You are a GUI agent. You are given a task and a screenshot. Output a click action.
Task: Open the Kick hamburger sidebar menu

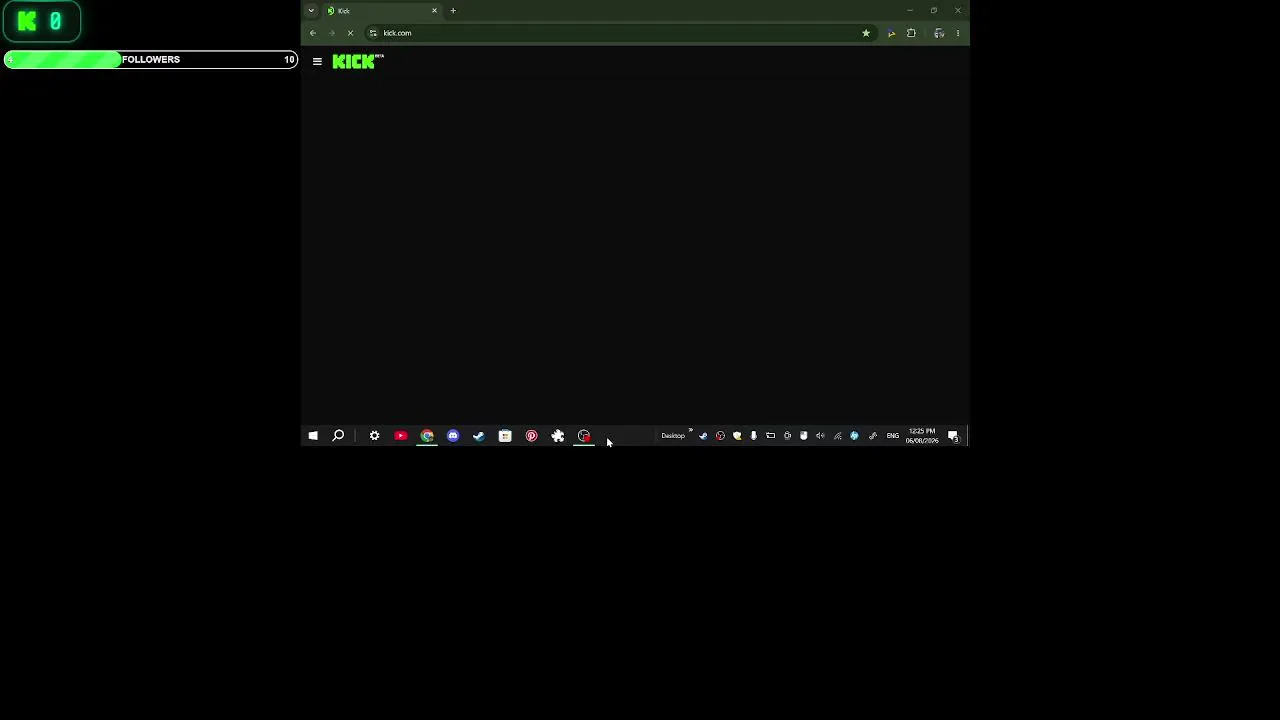pos(317,62)
